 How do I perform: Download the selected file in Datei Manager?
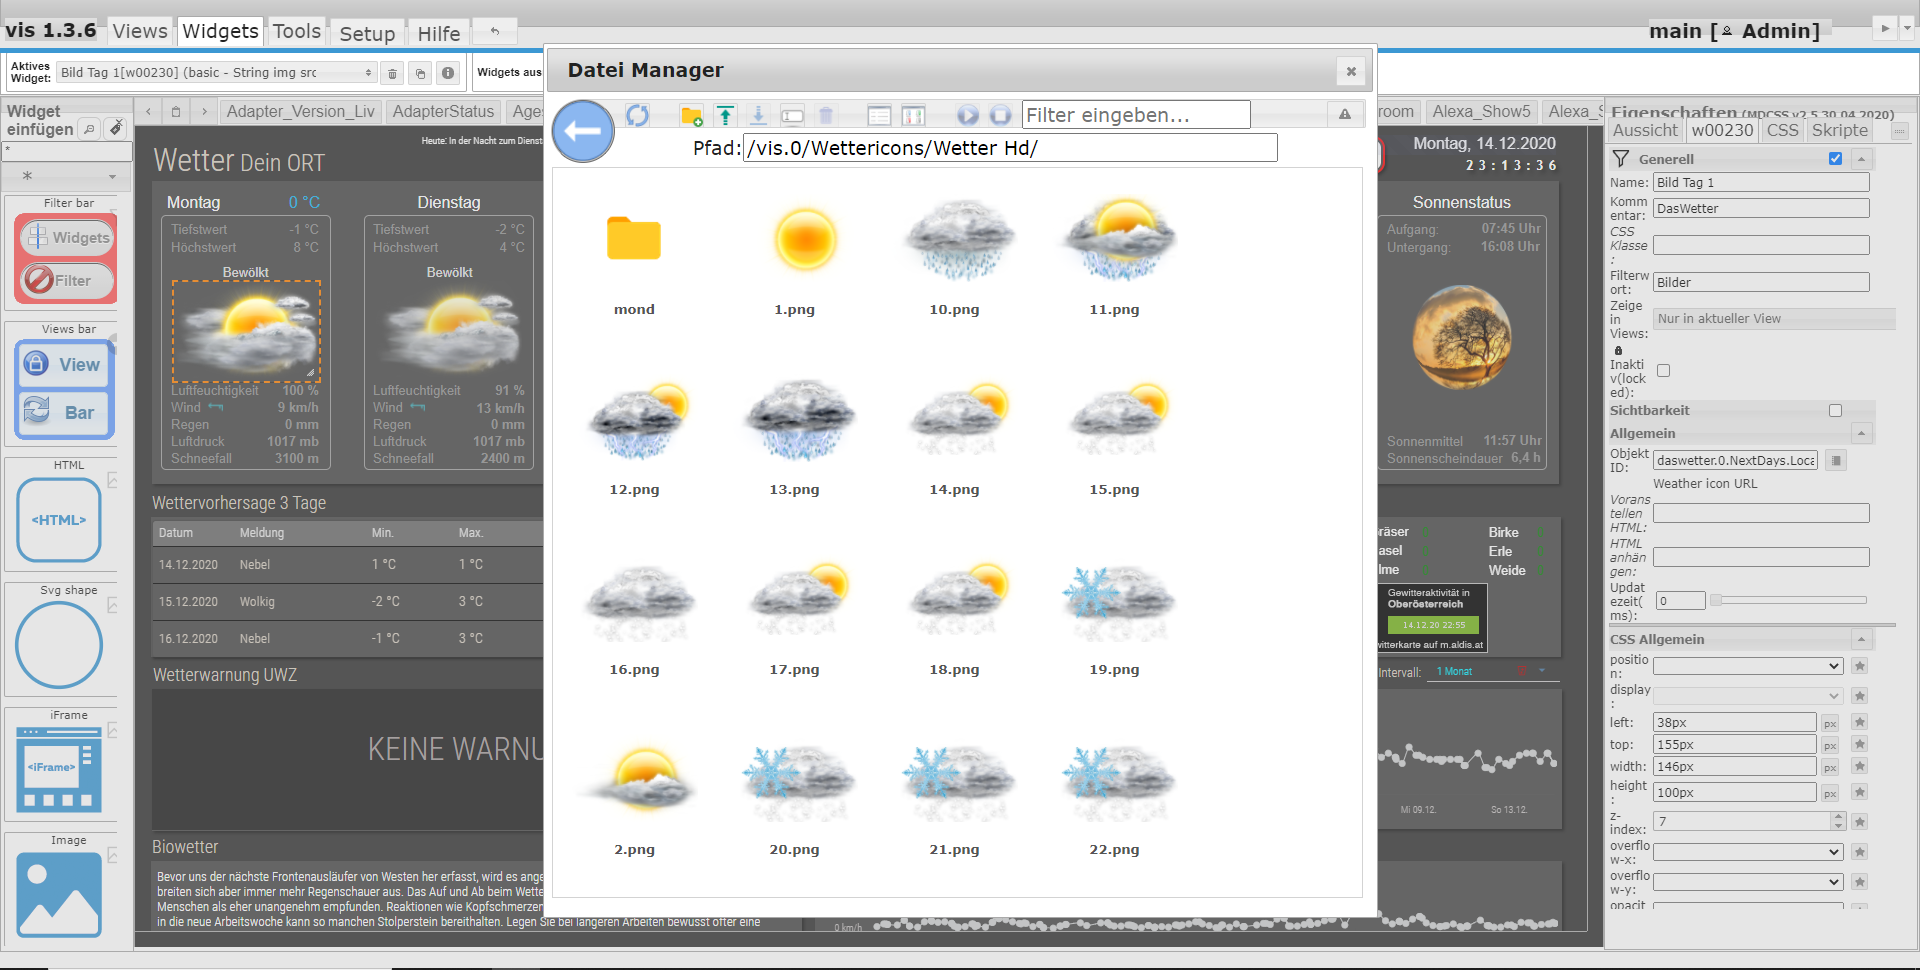[x=759, y=116]
